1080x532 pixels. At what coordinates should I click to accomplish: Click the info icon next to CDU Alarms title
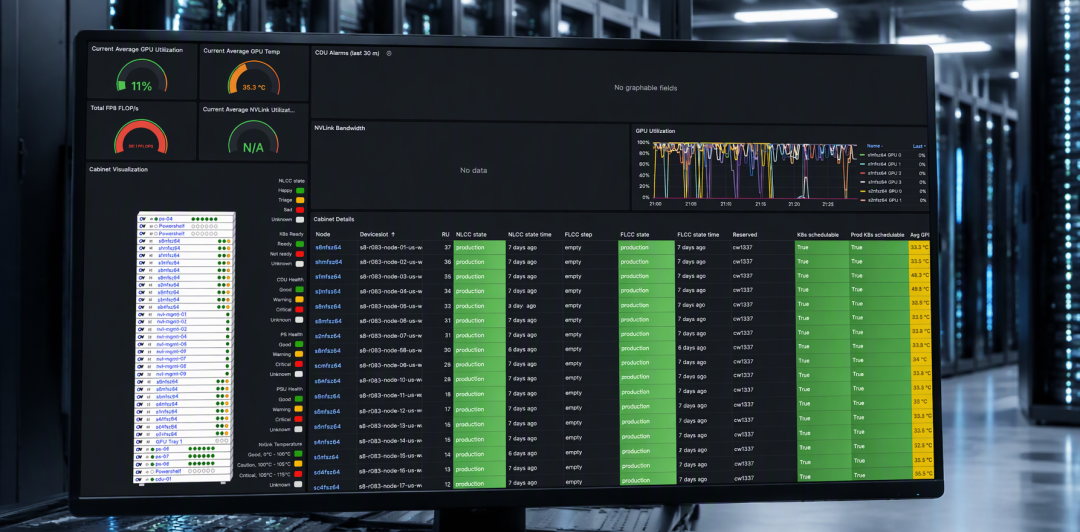click(x=389, y=52)
